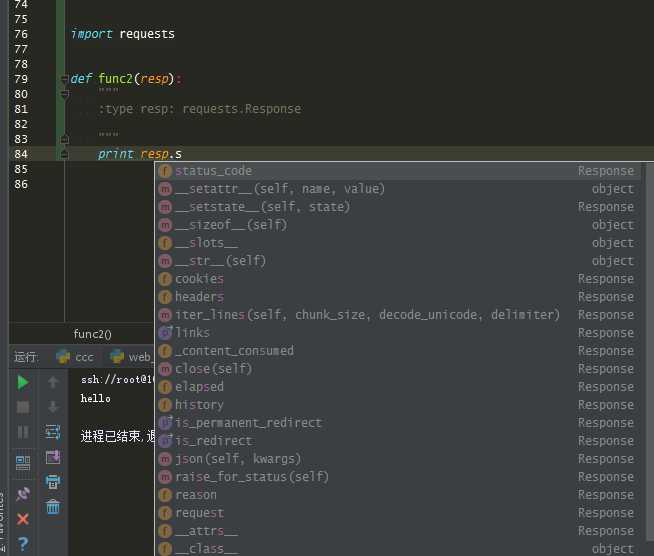Clear console with the trash icon
Viewport: 654px width, 556px height.
pyautogui.click(x=54, y=507)
